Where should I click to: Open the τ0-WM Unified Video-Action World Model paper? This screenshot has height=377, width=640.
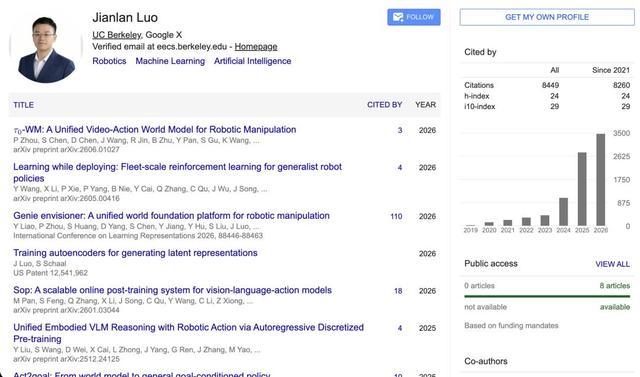tap(155, 130)
